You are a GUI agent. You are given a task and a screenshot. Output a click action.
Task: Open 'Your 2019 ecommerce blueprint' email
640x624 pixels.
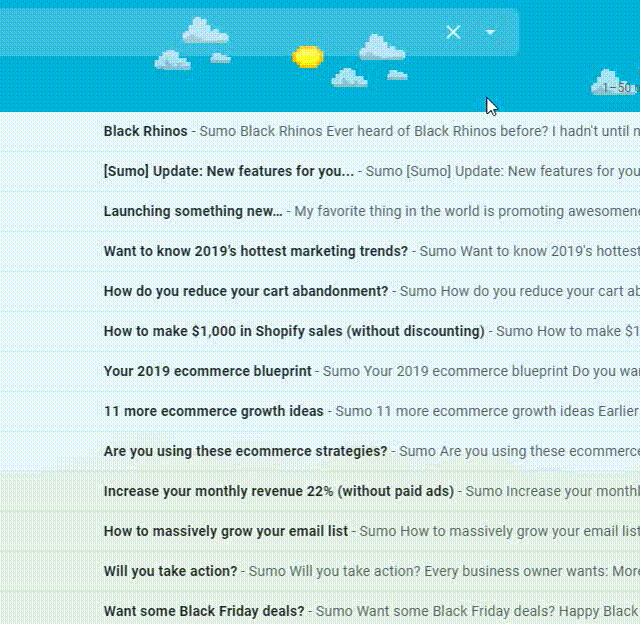click(207, 371)
